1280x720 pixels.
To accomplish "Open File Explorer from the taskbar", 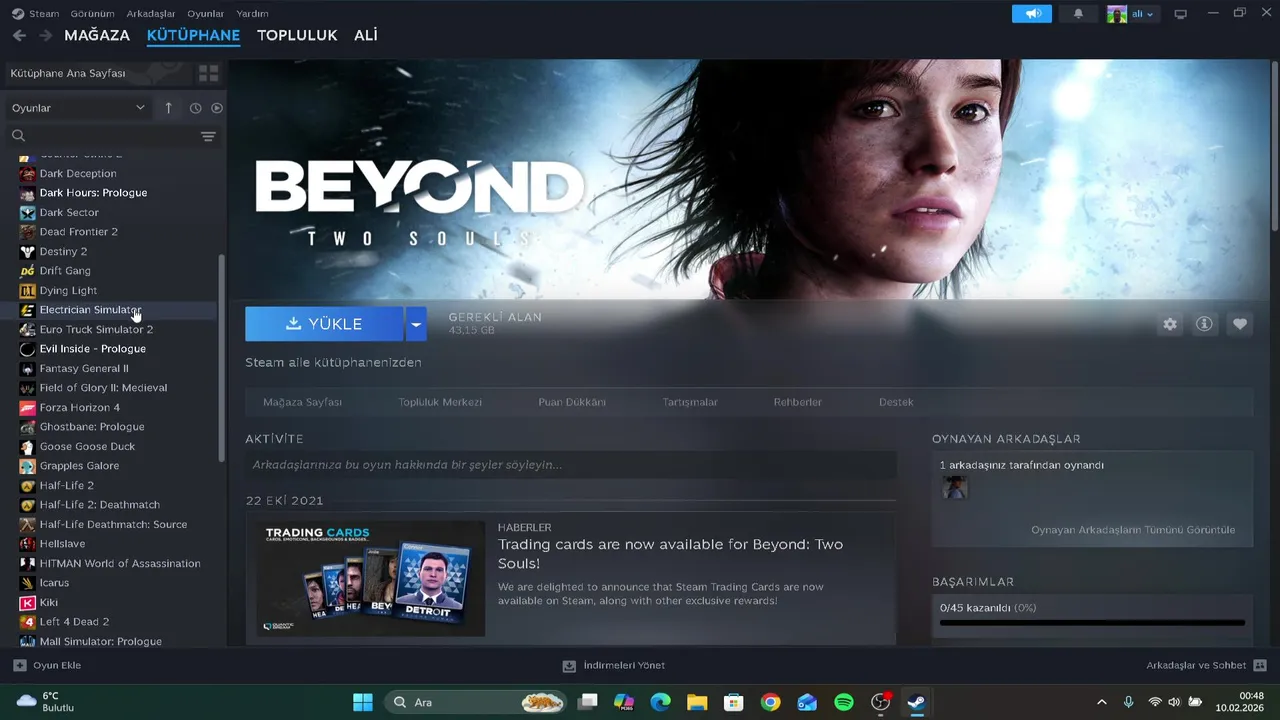I will point(697,702).
